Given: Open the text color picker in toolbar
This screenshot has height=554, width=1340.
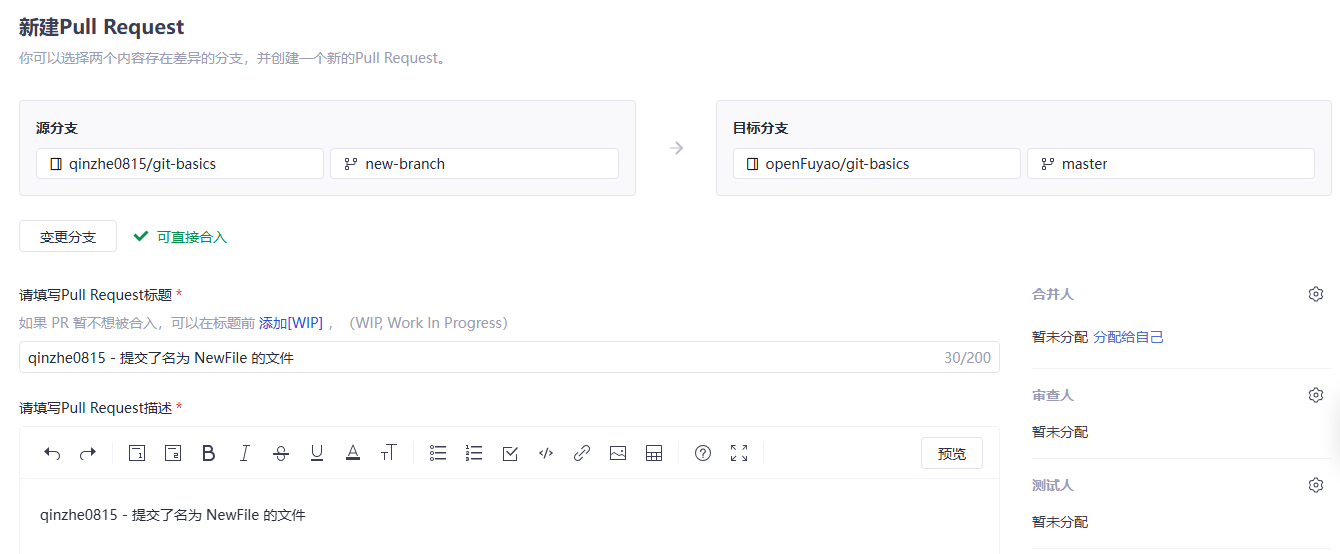Looking at the screenshot, I should tap(353, 453).
